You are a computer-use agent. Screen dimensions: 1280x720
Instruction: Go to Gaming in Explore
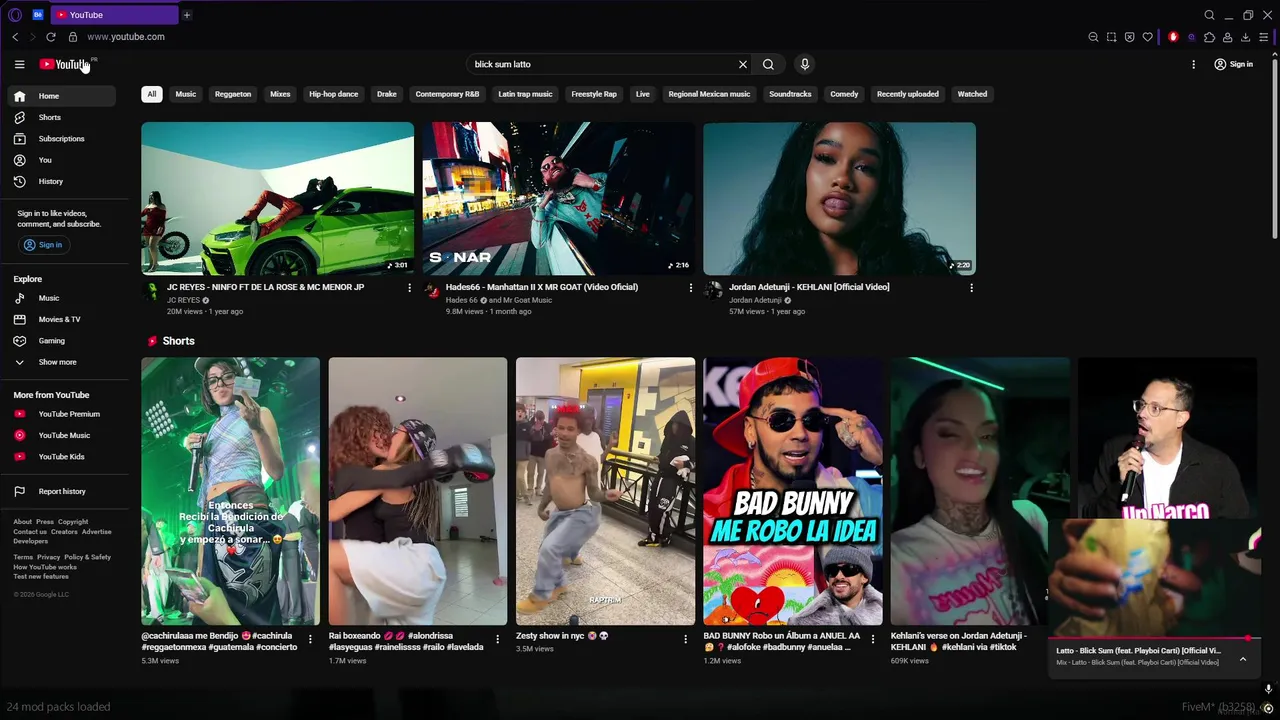pos(62,341)
